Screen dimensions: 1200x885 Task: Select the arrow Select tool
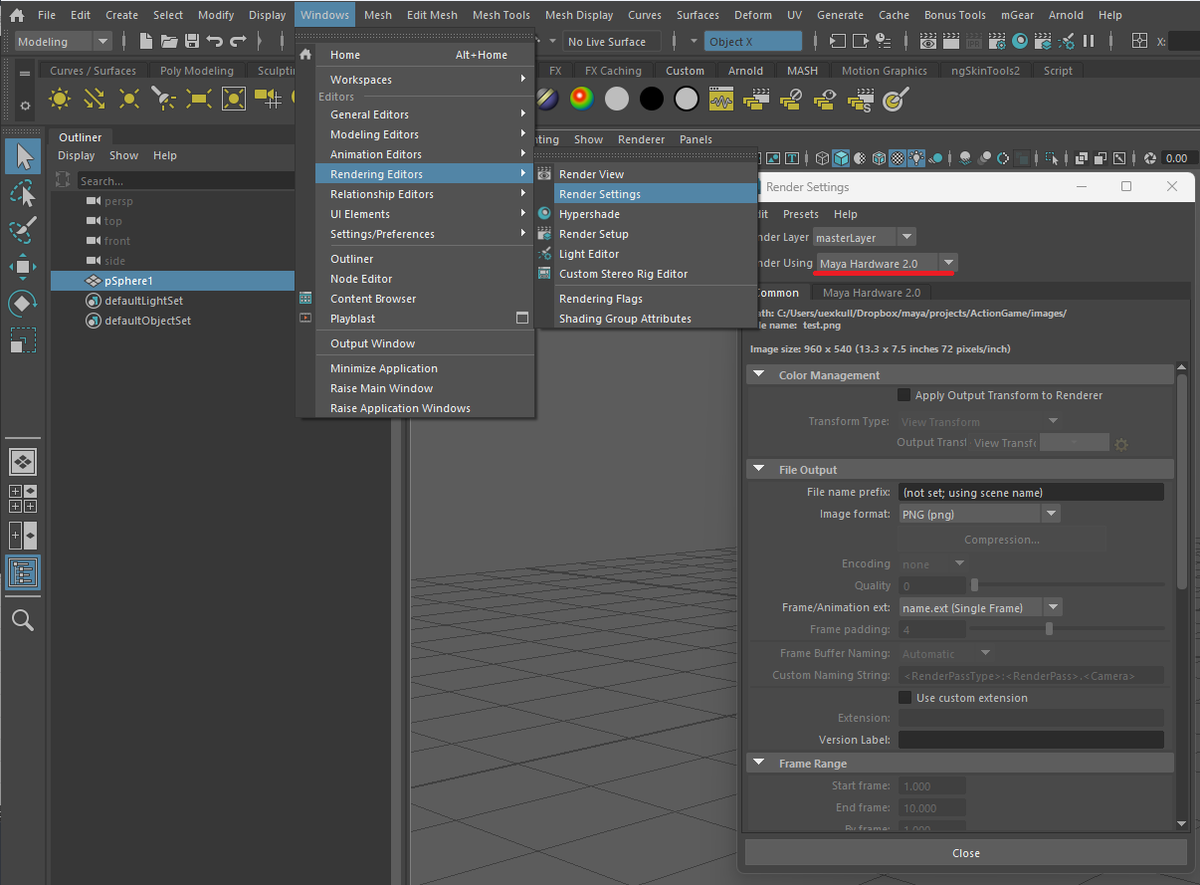[24, 156]
